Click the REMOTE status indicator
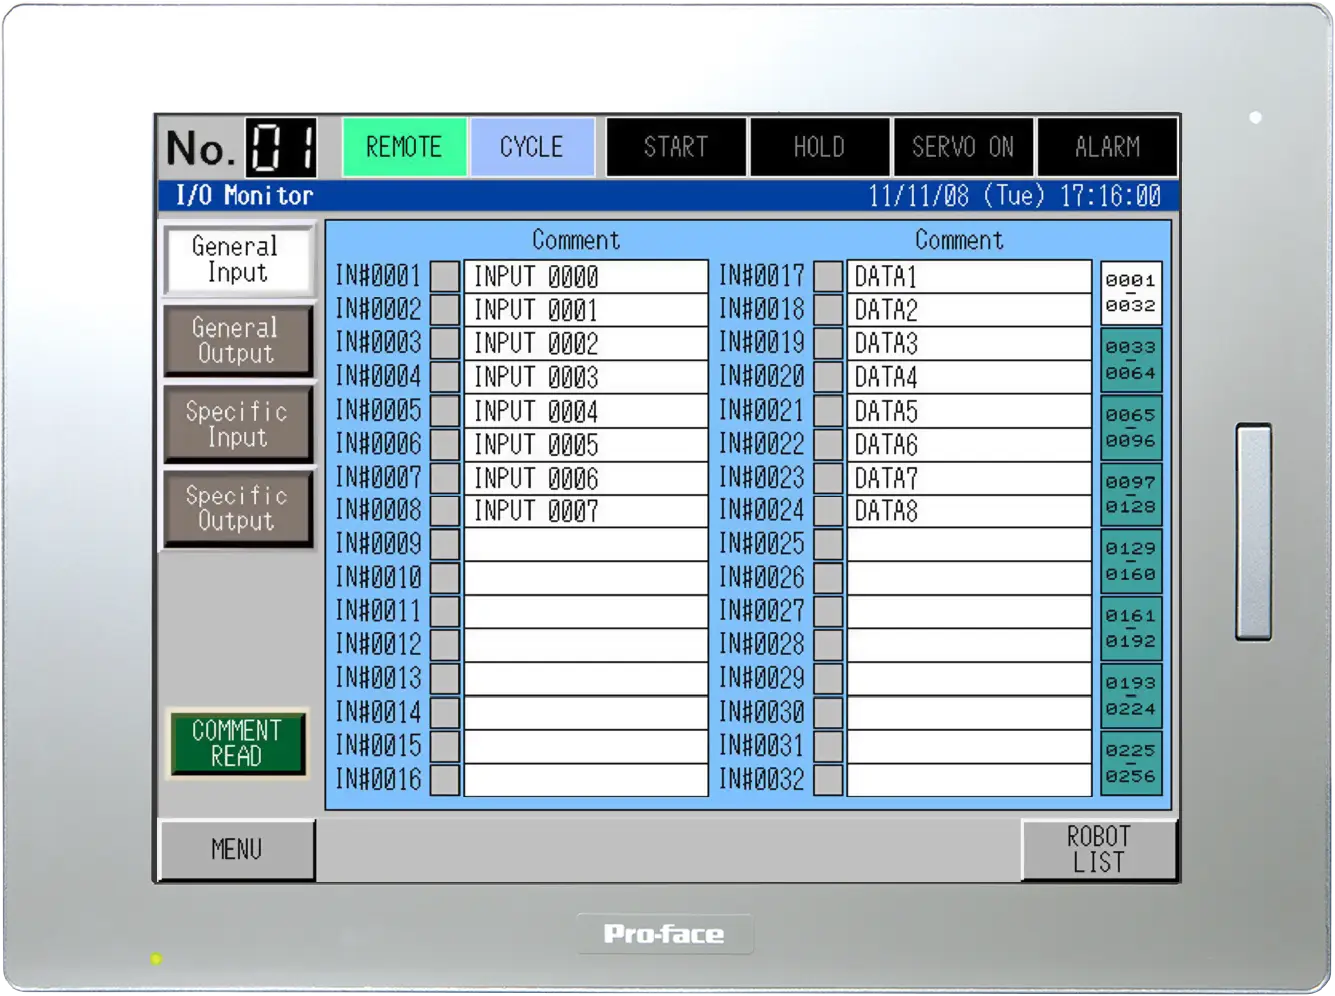Viewport: 1335px width, 996px height. click(x=404, y=147)
